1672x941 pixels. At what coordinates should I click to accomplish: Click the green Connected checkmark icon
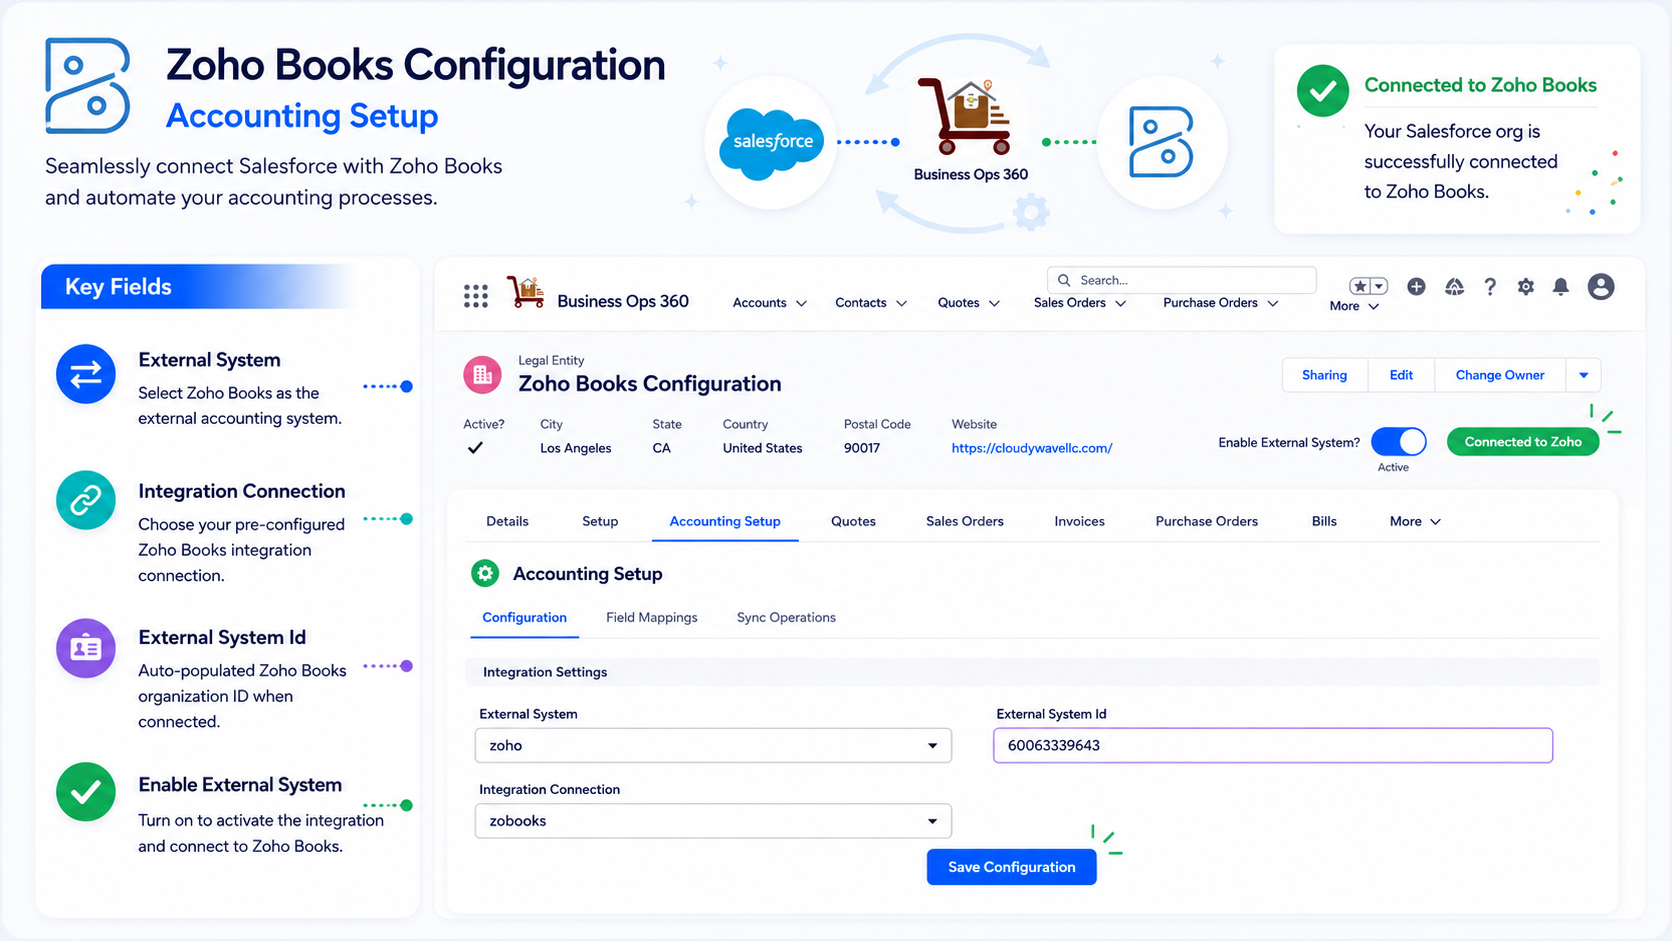(x=1323, y=91)
